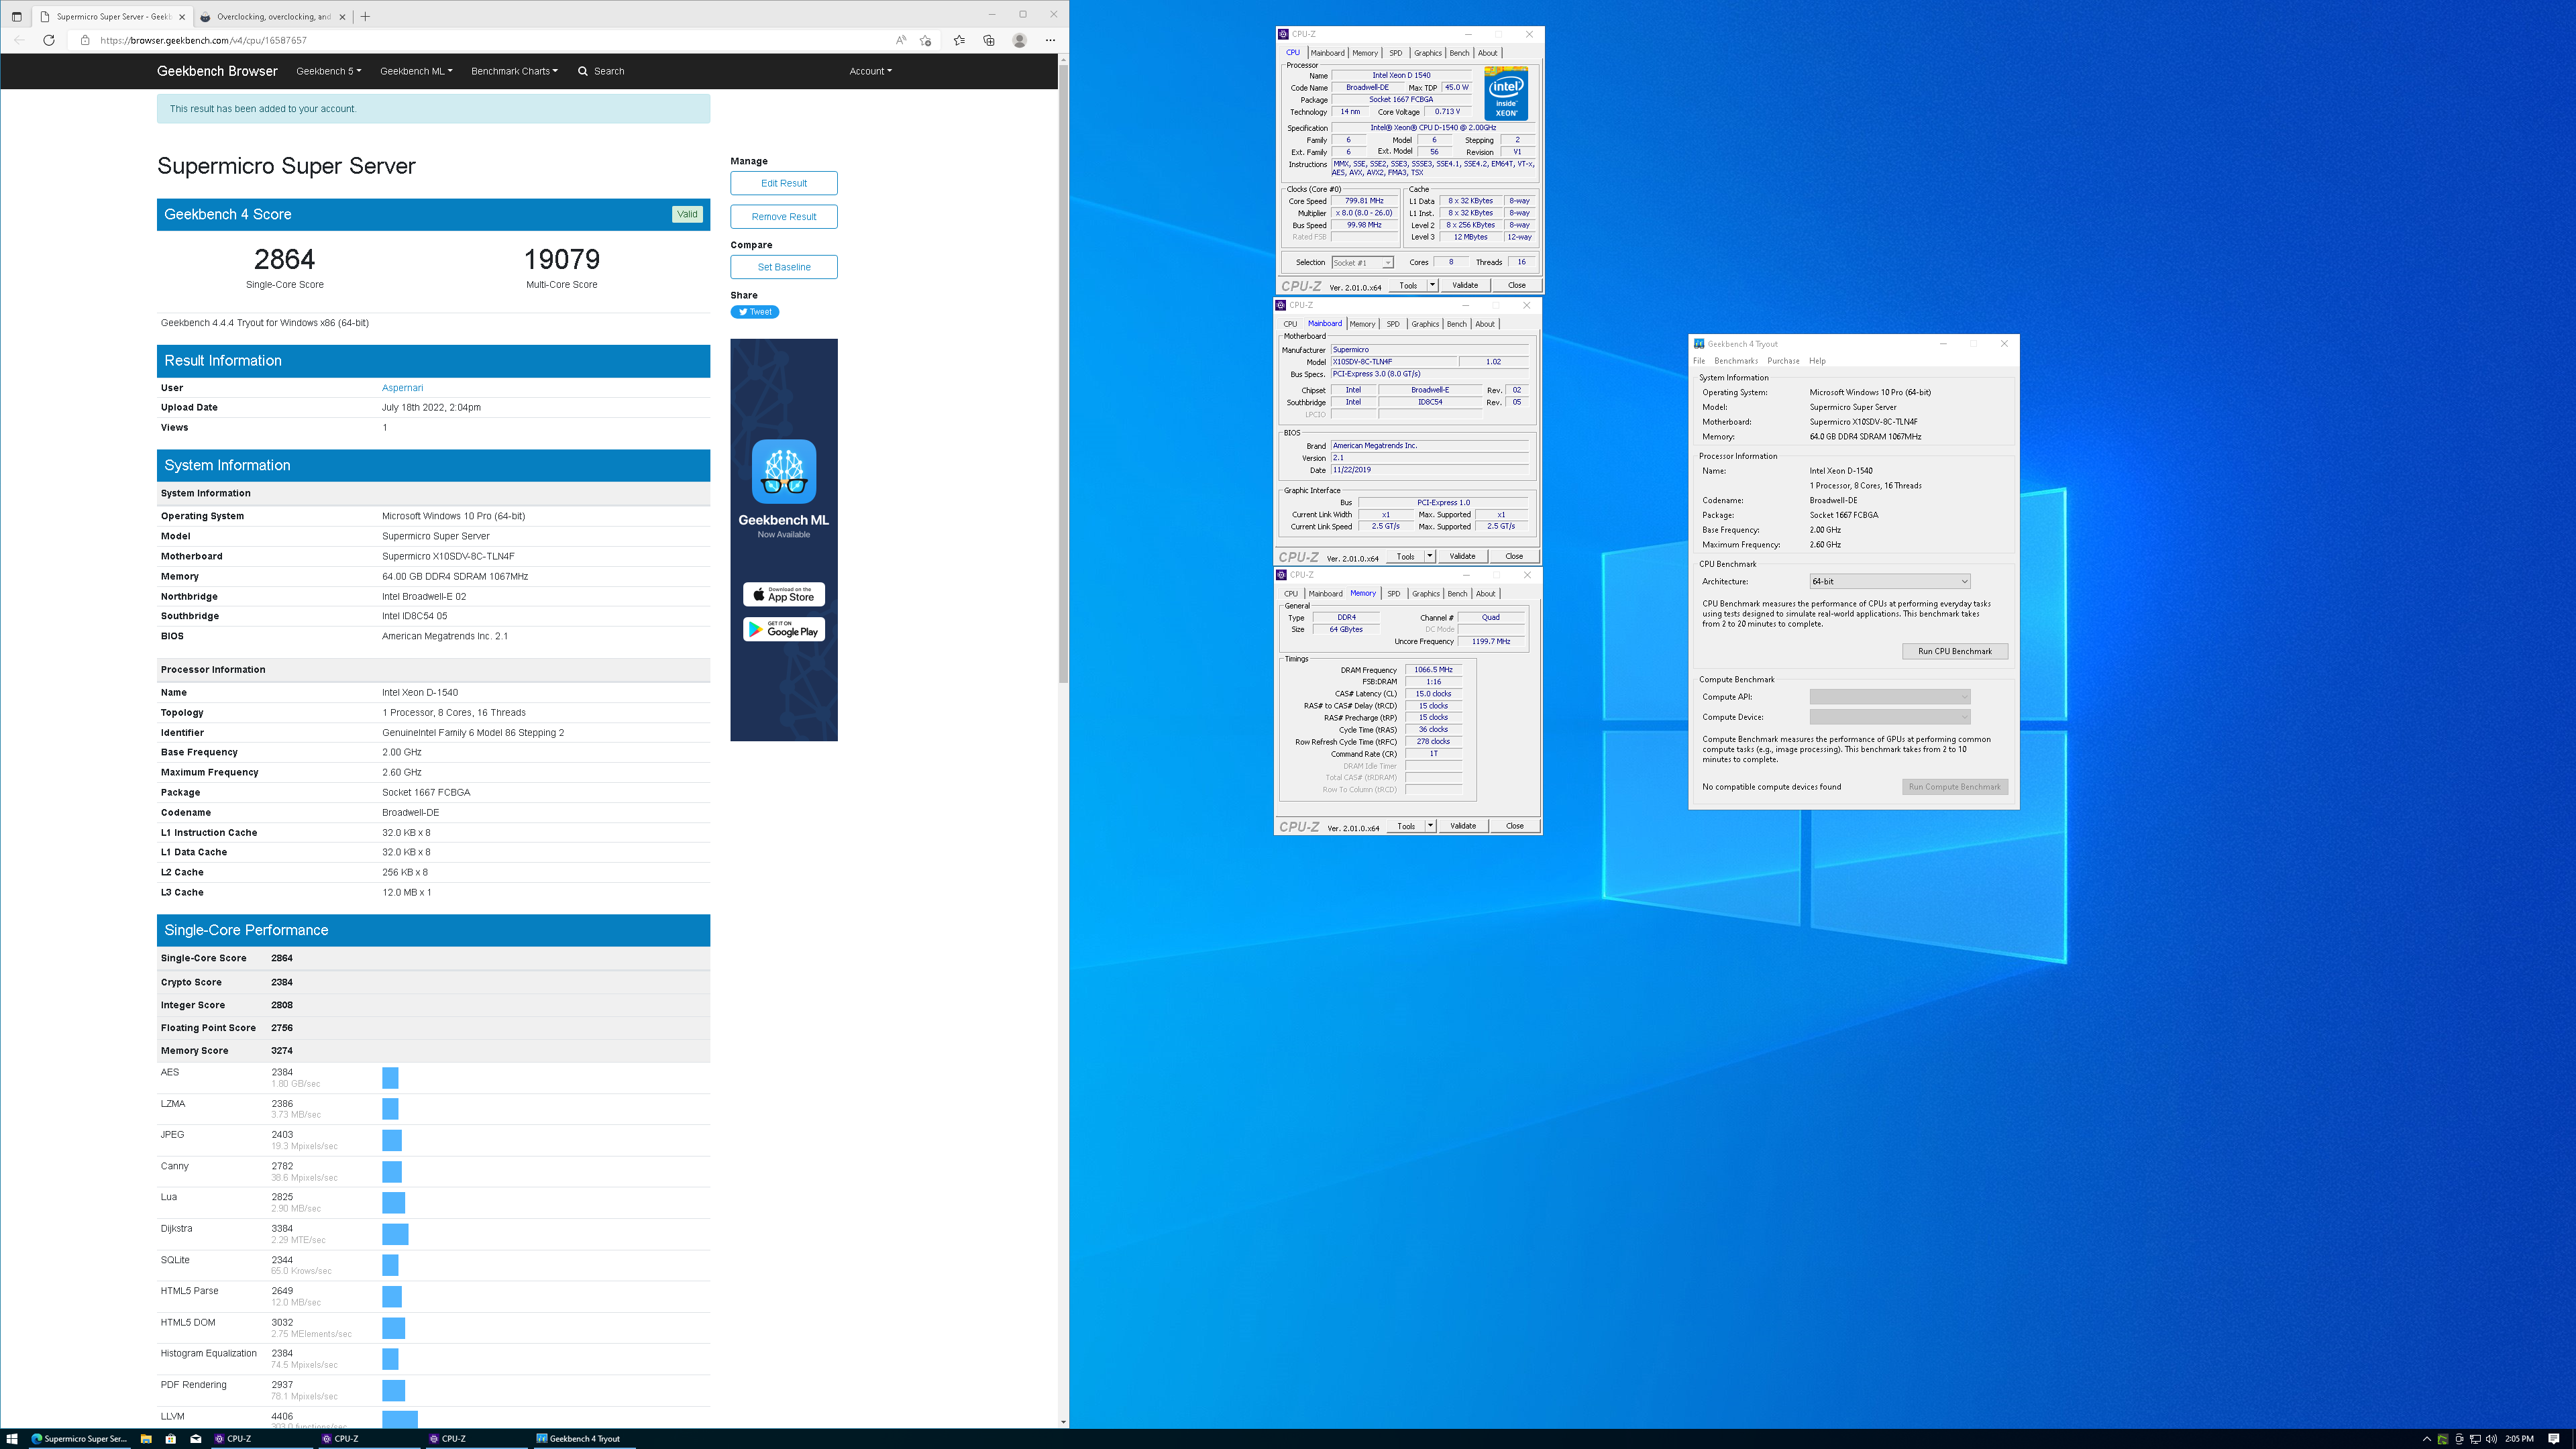Click the Remove Result button
The image size is (2576, 1449).
[784, 216]
